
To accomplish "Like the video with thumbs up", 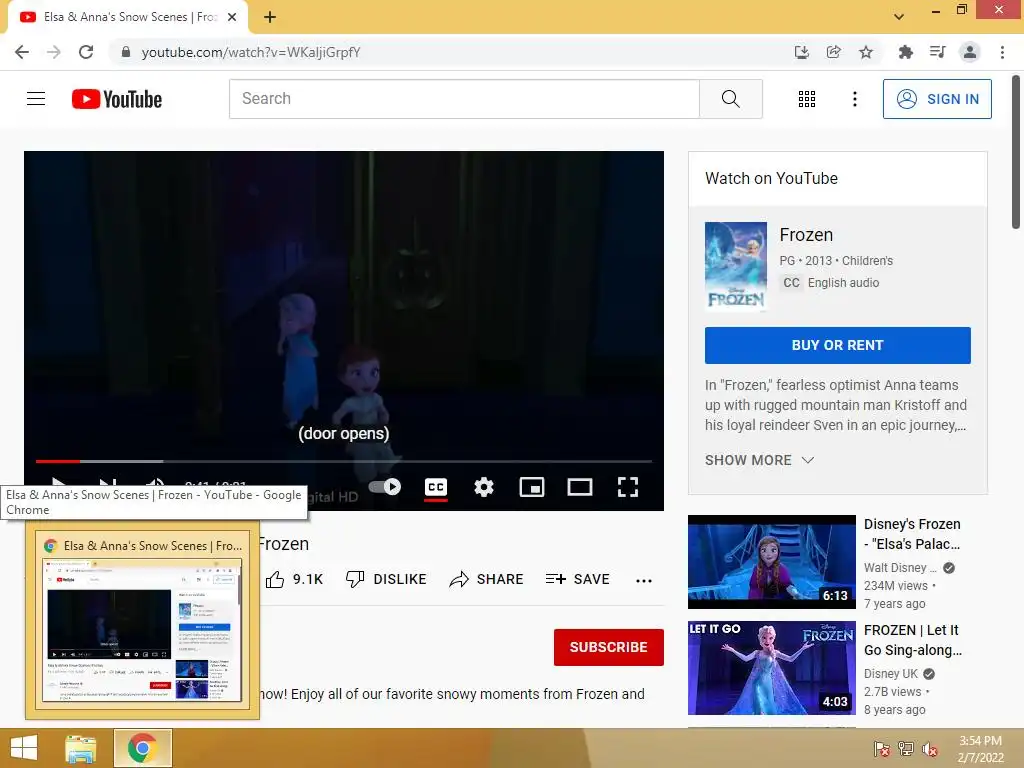I will tap(275, 579).
